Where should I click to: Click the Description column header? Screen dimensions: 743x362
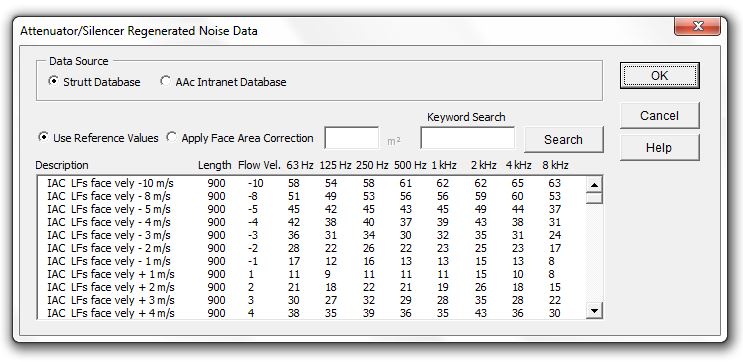[62, 165]
